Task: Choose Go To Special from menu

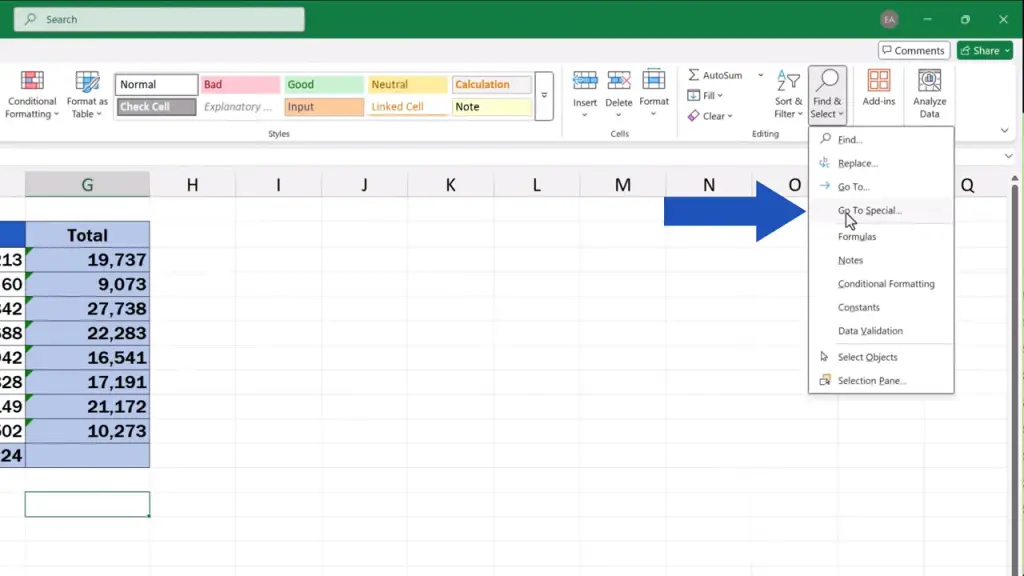Action: (869, 211)
